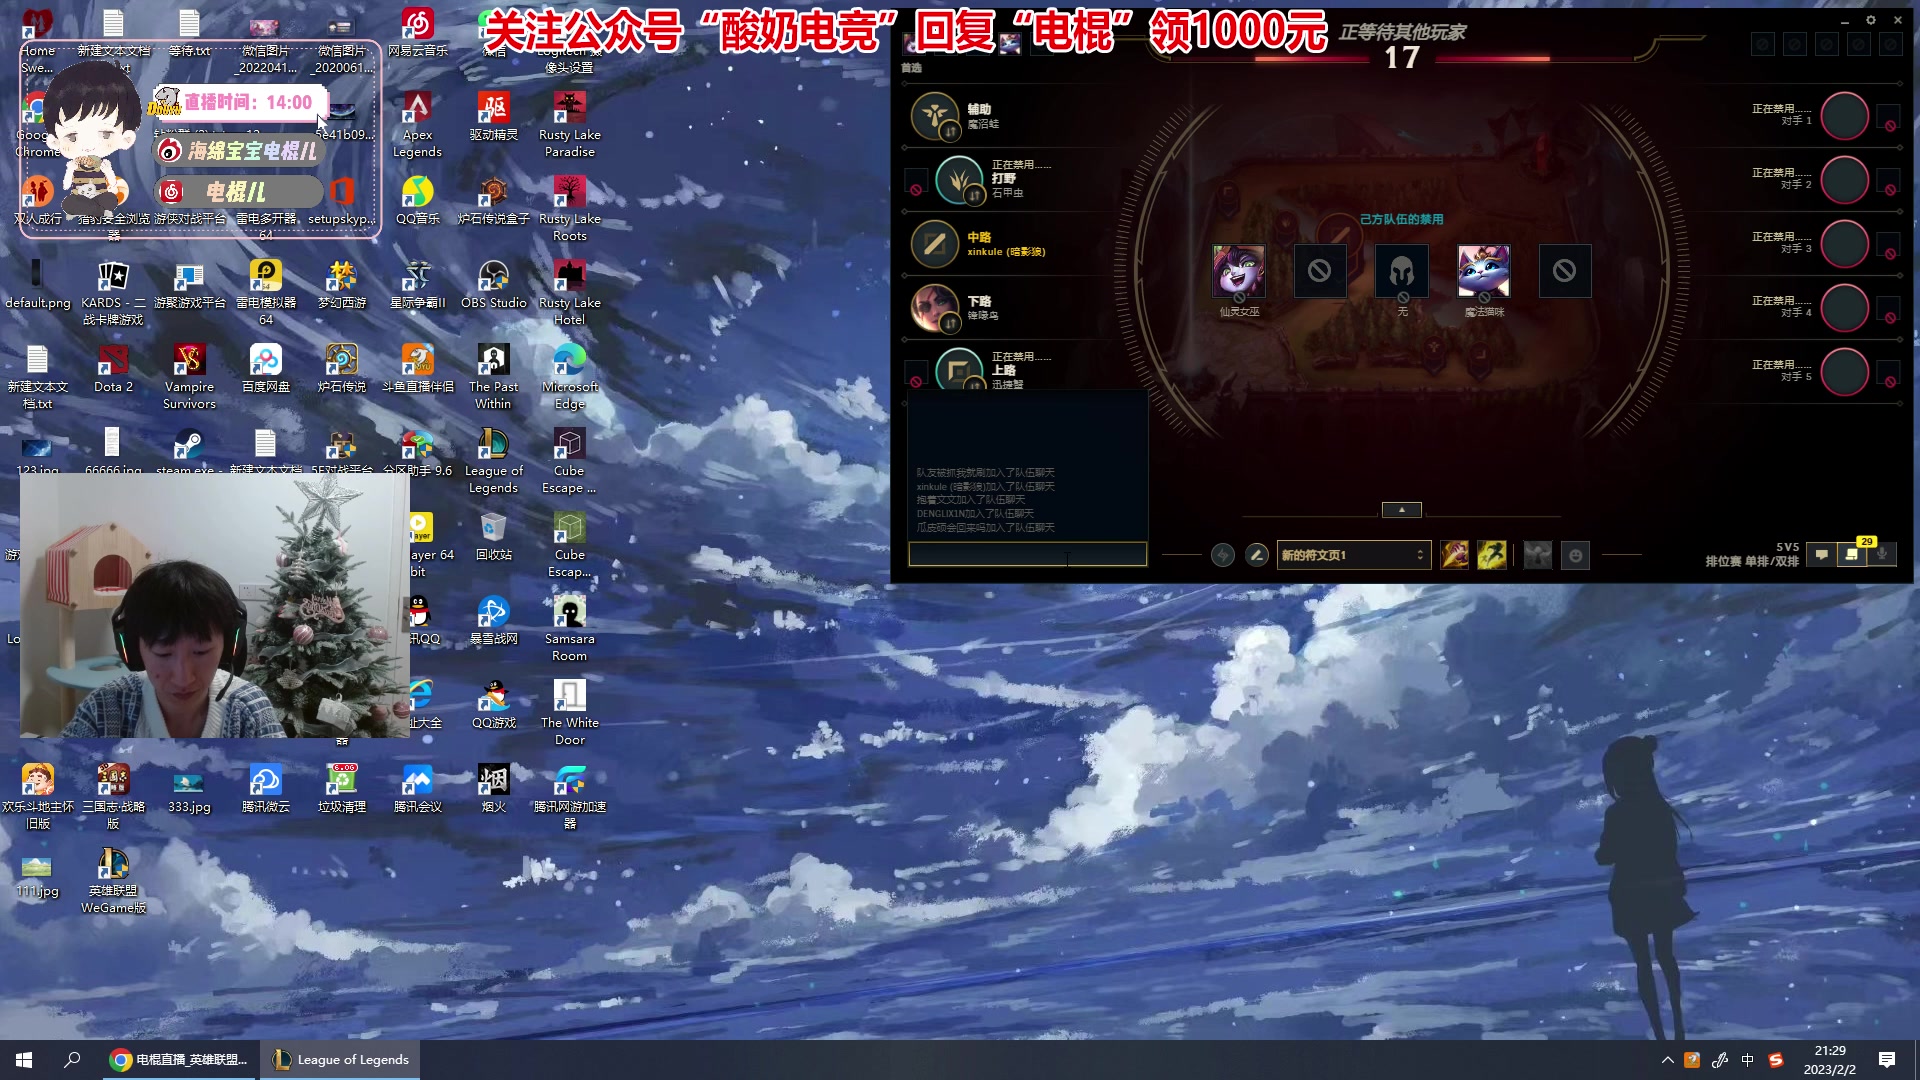This screenshot has width=1920, height=1080.
Task: Open Vampire Survivors desktop shortcut
Action: 189,376
